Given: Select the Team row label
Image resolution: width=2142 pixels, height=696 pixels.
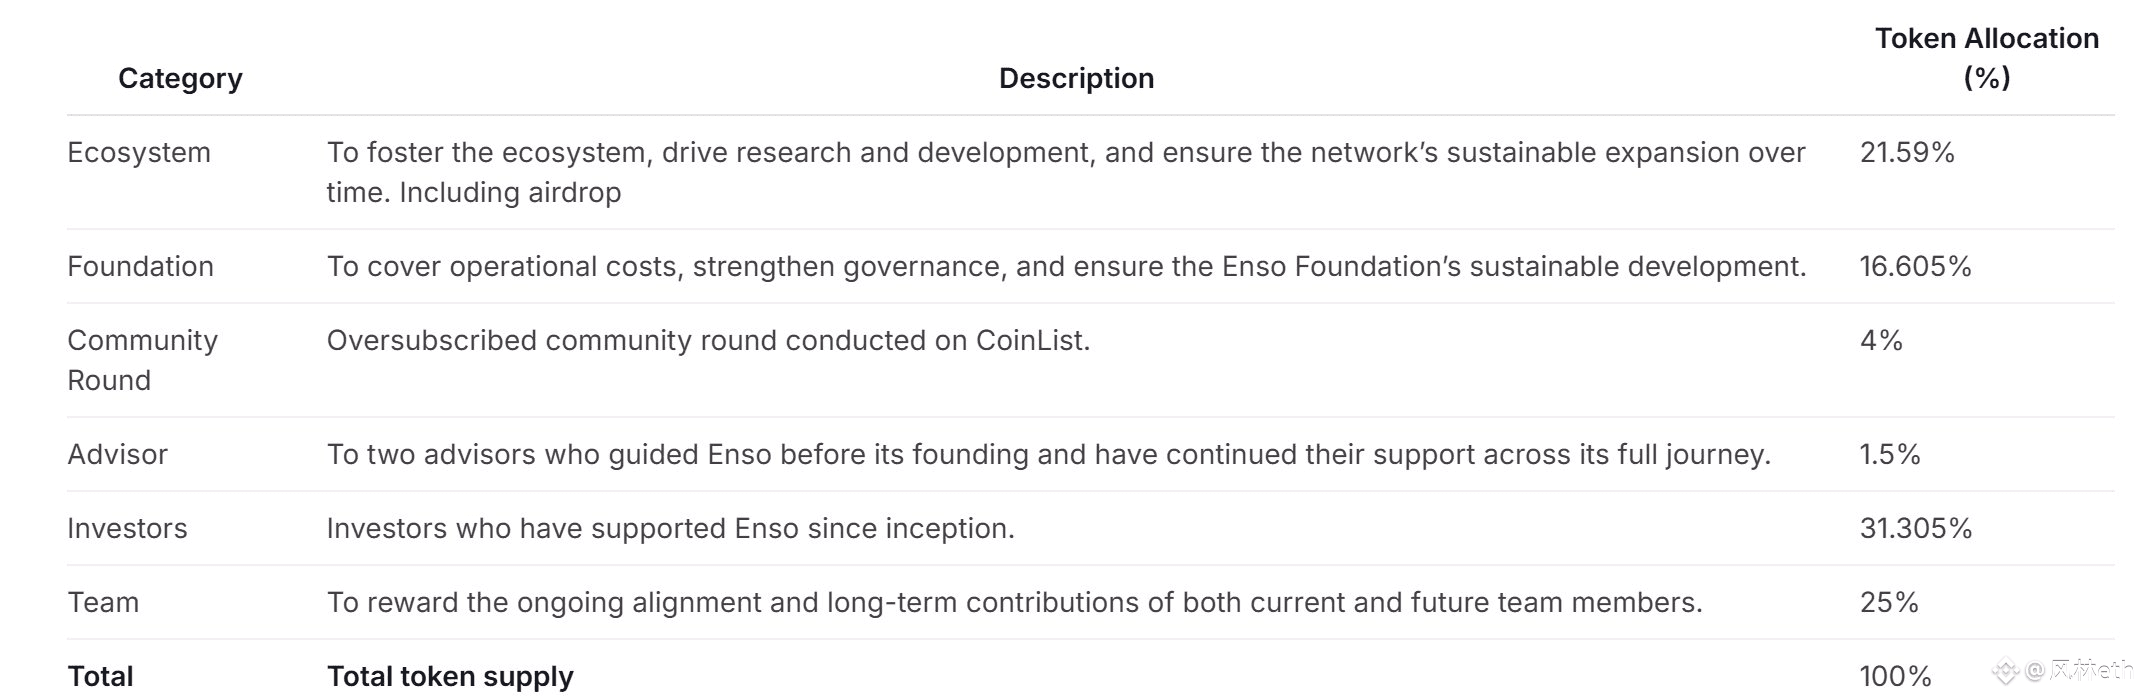Looking at the screenshot, I should coord(103,602).
